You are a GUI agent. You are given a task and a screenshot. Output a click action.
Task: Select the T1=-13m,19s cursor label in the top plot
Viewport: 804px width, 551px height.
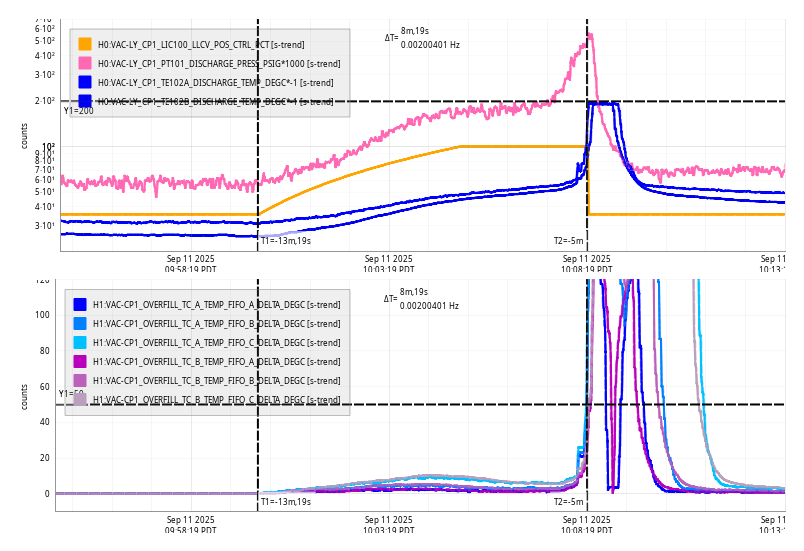point(286,241)
